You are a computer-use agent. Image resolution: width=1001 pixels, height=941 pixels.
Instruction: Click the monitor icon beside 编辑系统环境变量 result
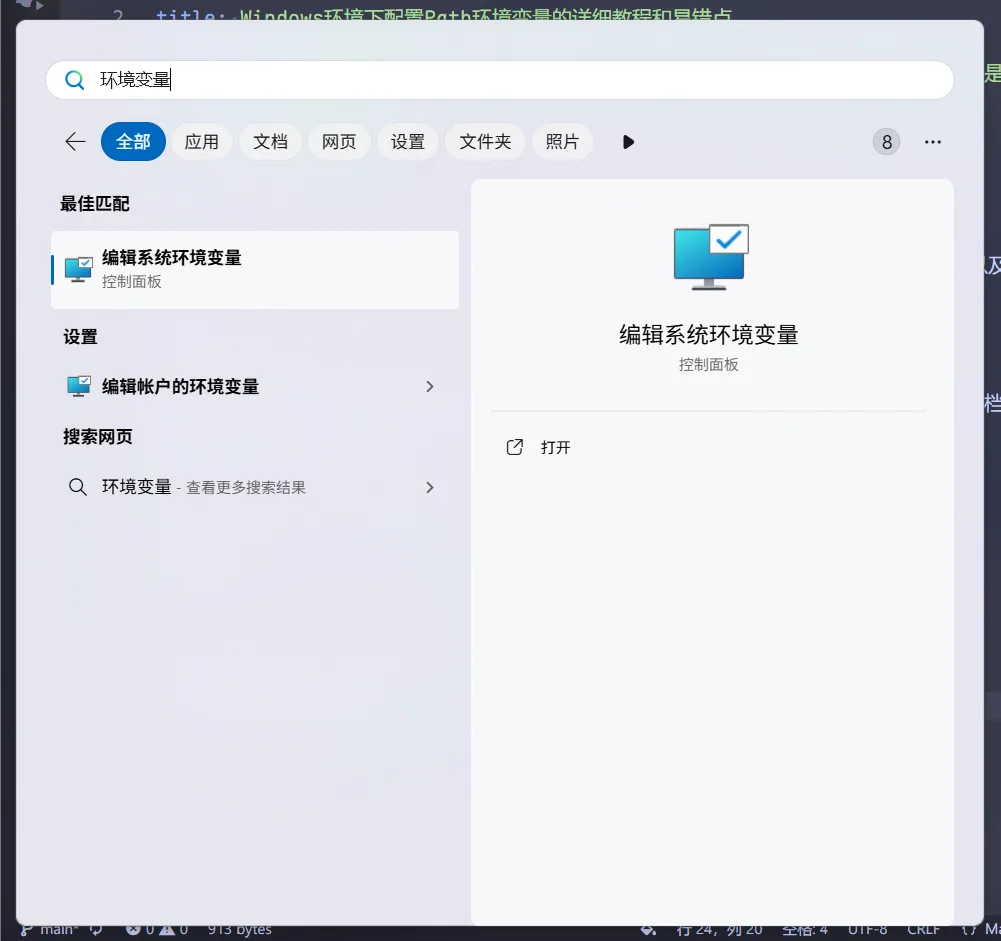pos(78,269)
